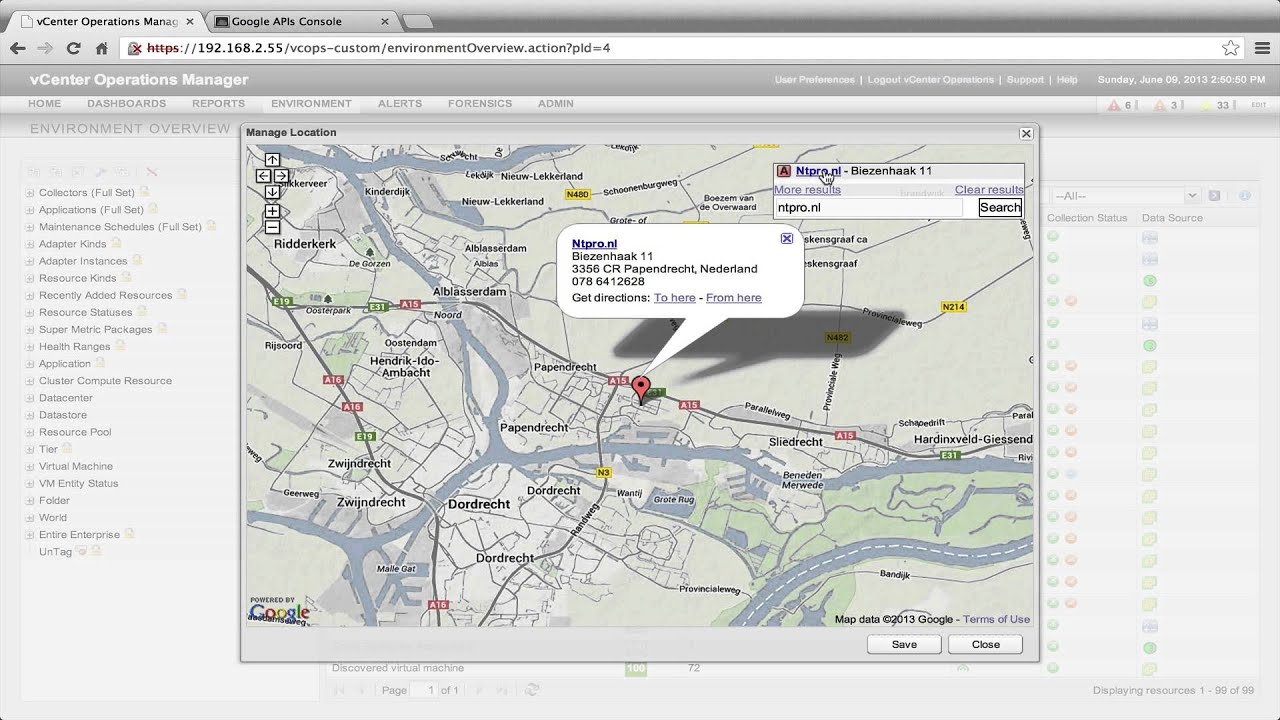Click the lock icon next to Health Ranges

click(x=120, y=346)
